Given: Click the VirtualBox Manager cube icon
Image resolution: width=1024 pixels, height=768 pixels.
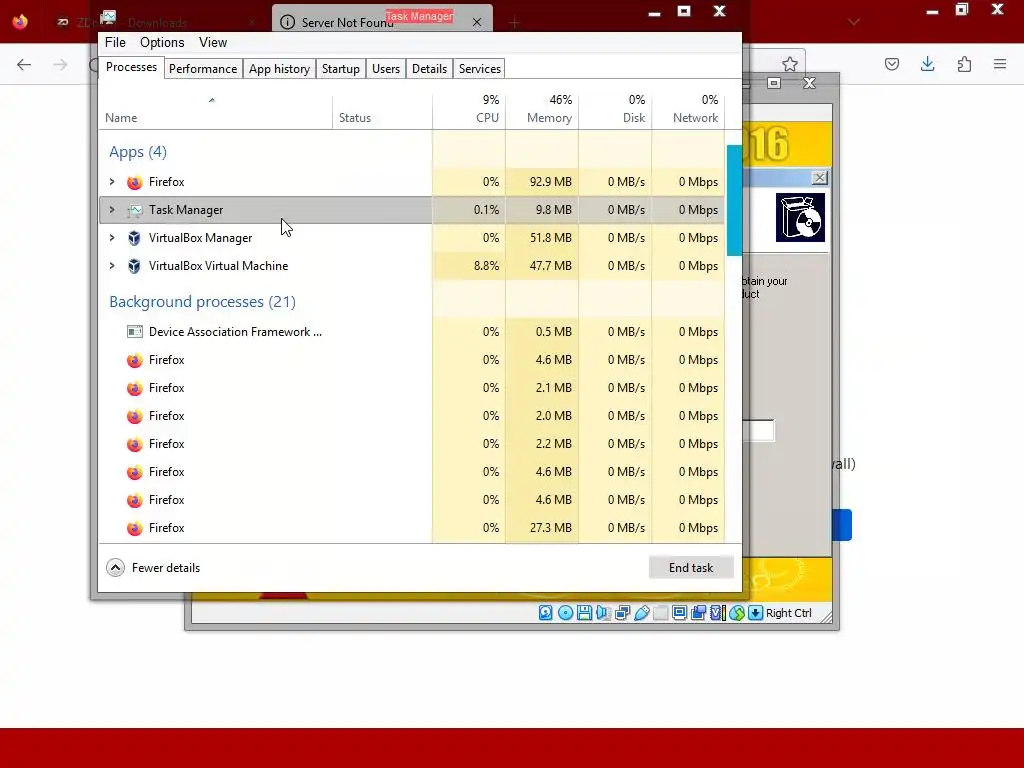Looking at the screenshot, I should tap(135, 238).
